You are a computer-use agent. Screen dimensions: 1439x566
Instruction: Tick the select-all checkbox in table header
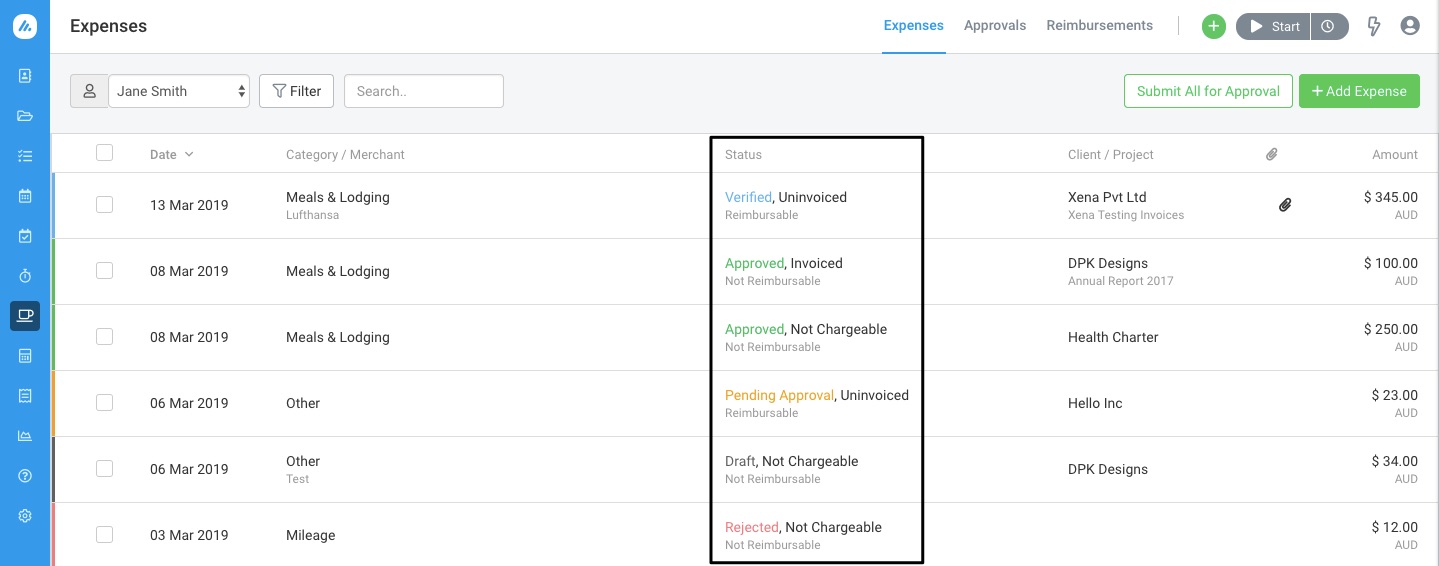click(104, 153)
